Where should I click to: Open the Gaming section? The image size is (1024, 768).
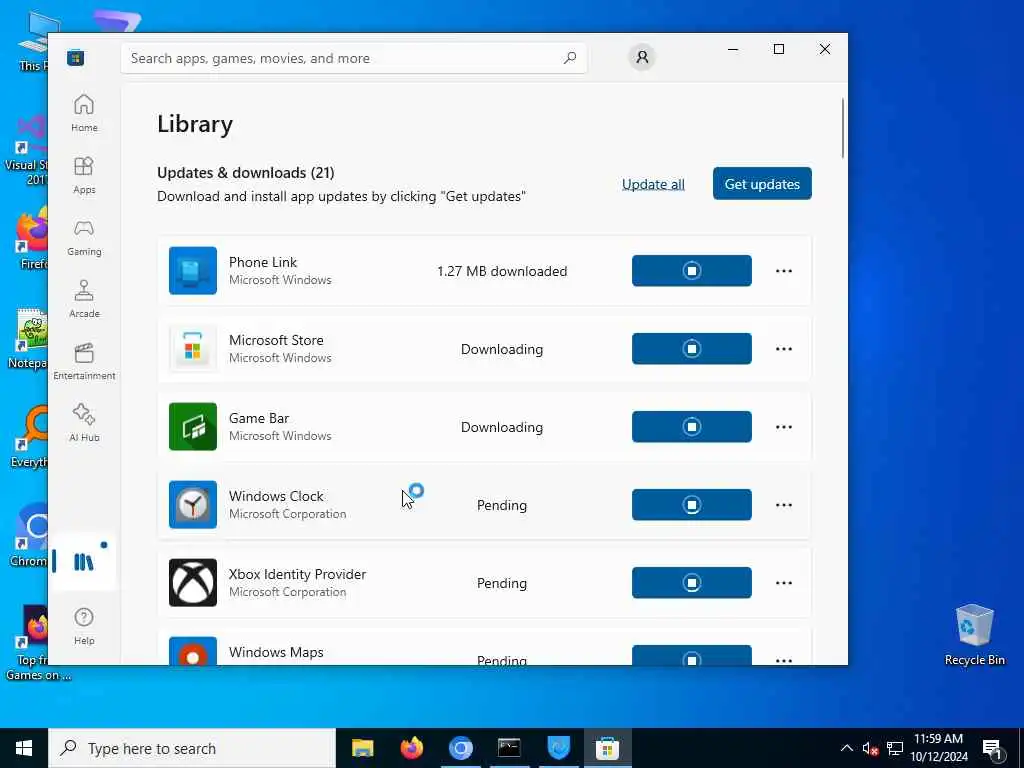(x=84, y=237)
